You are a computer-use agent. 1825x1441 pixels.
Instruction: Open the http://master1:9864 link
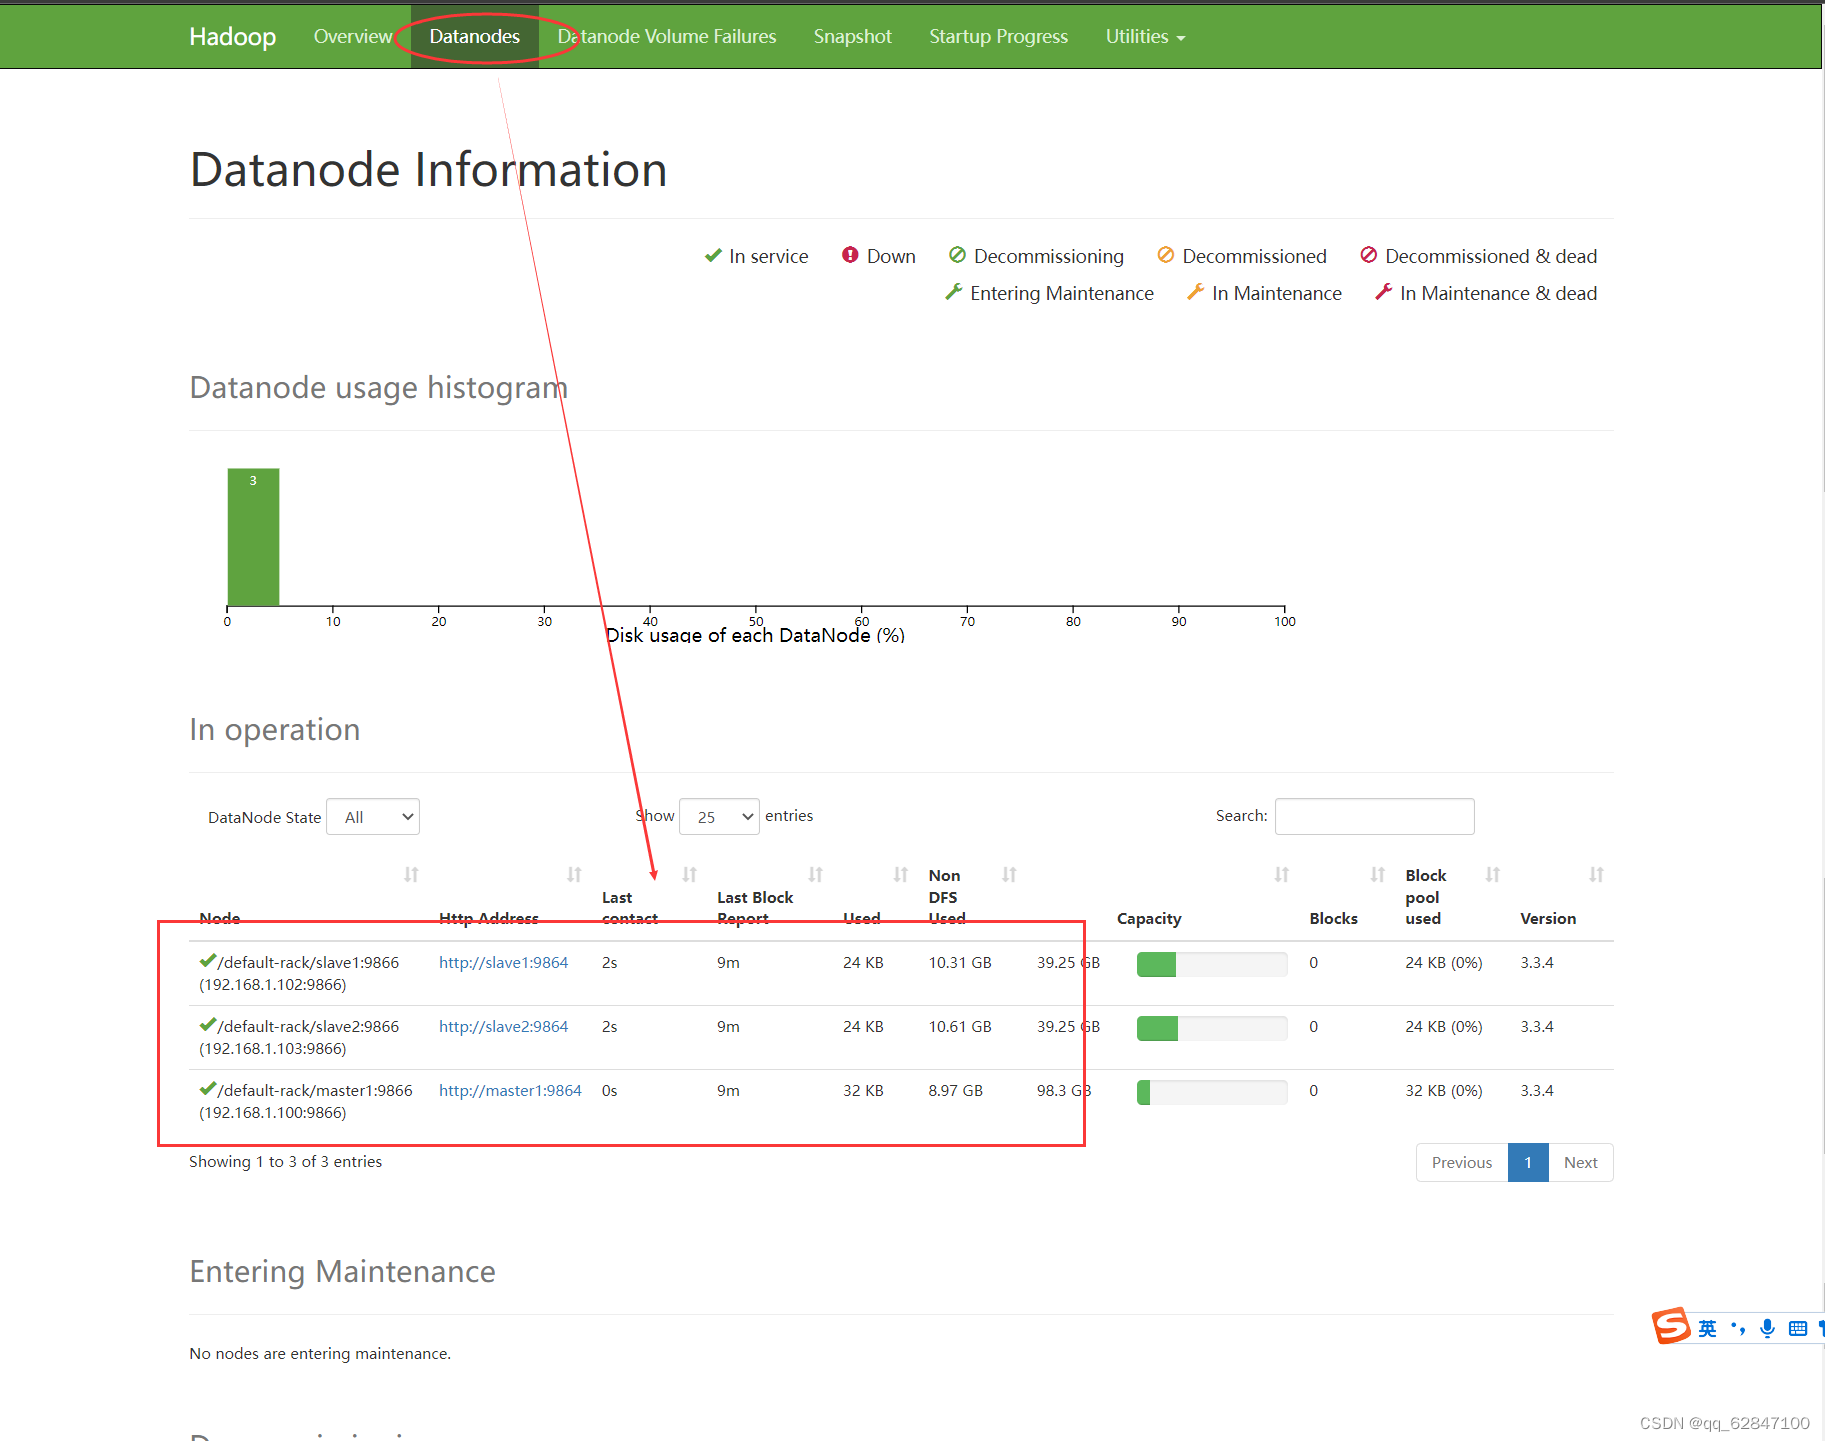tap(510, 1090)
